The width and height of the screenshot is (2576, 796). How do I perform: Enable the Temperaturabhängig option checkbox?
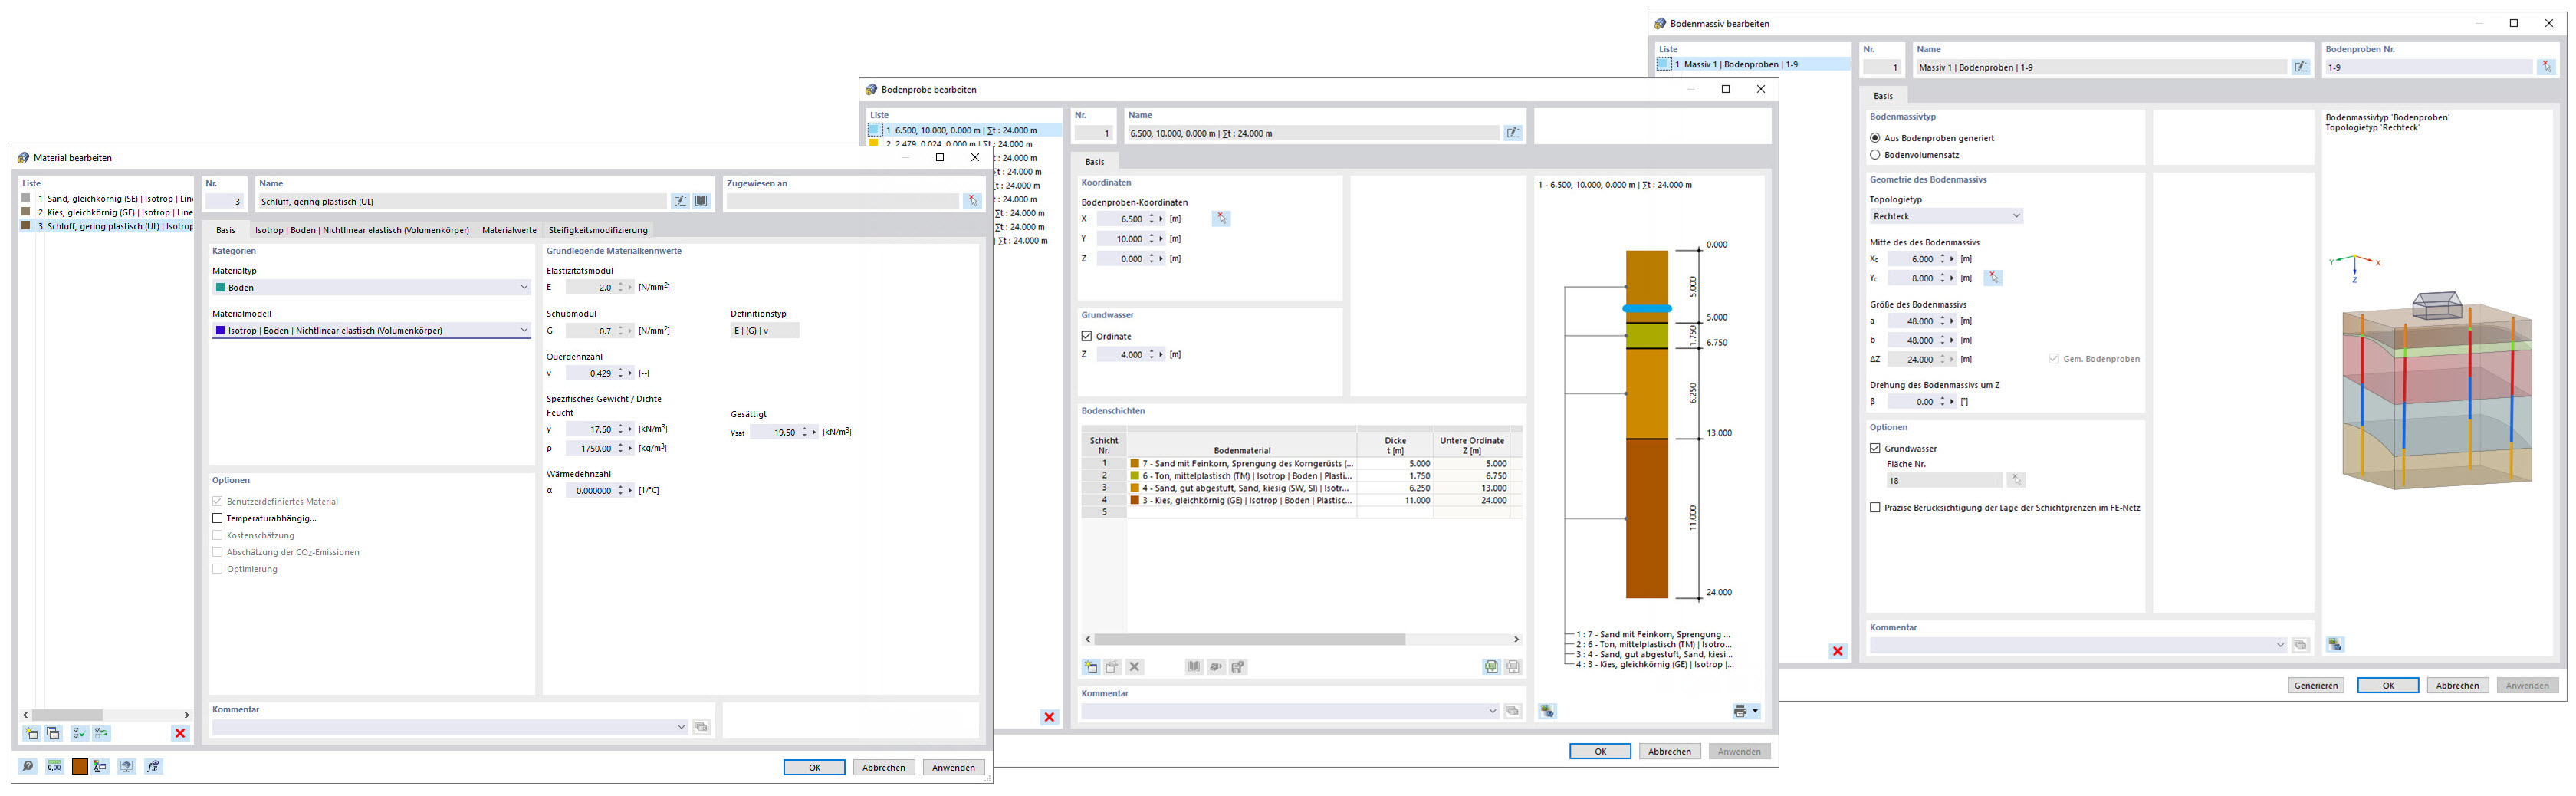tap(218, 518)
